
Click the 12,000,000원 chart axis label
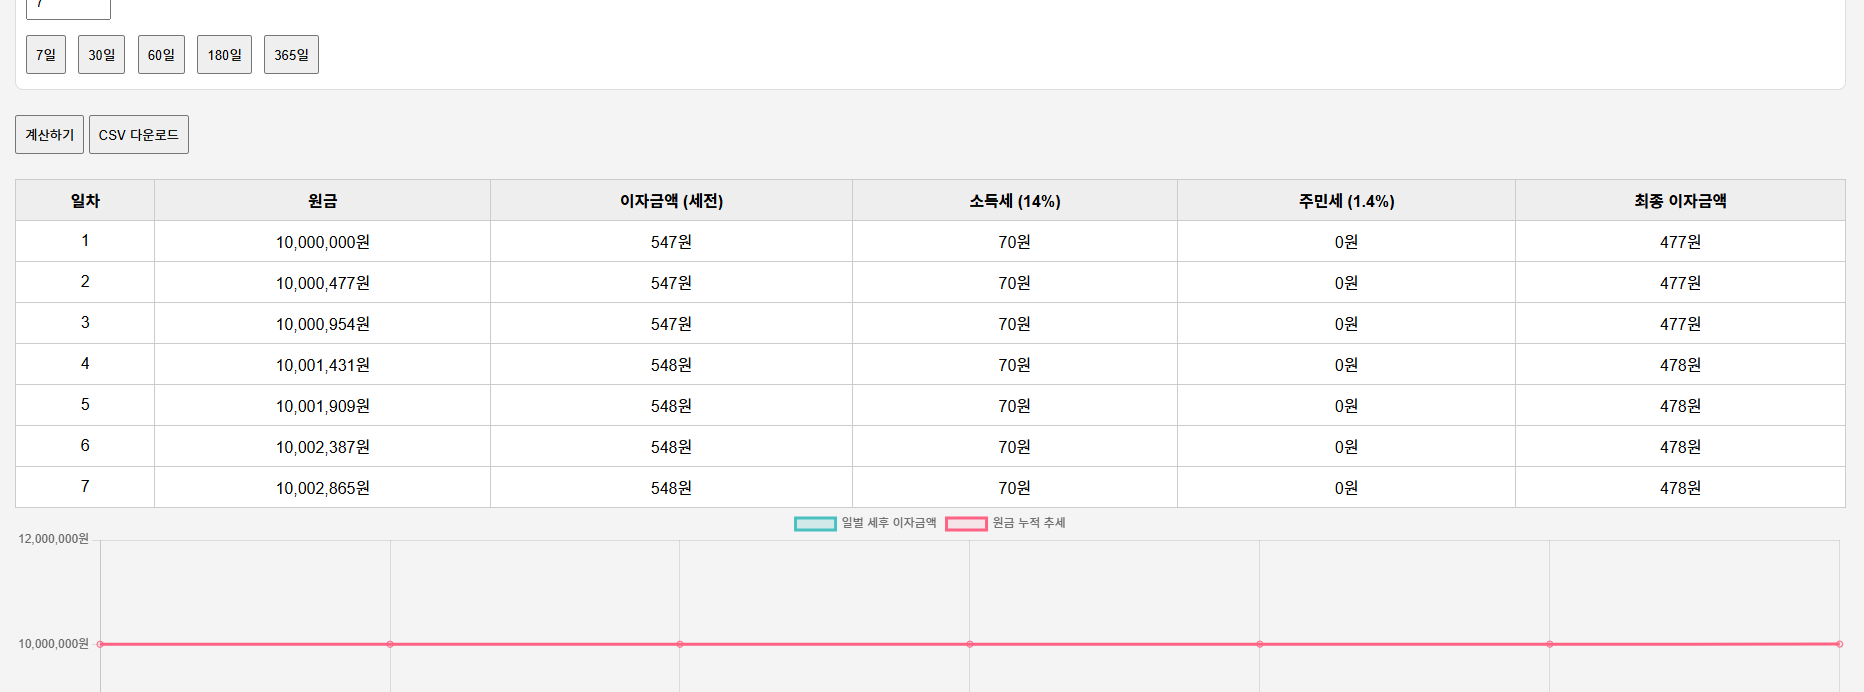(54, 539)
